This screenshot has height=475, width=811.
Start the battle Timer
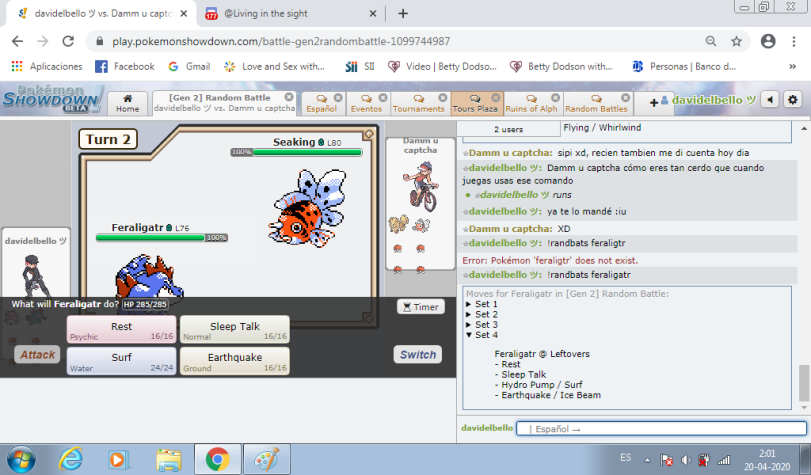coord(420,307)
